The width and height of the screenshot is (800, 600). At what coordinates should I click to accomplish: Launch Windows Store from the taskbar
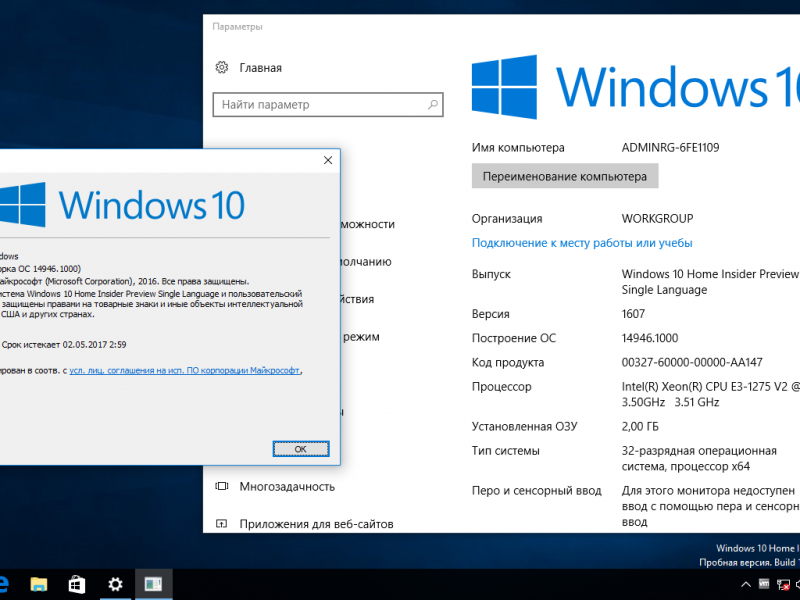[x=77, y=584]
